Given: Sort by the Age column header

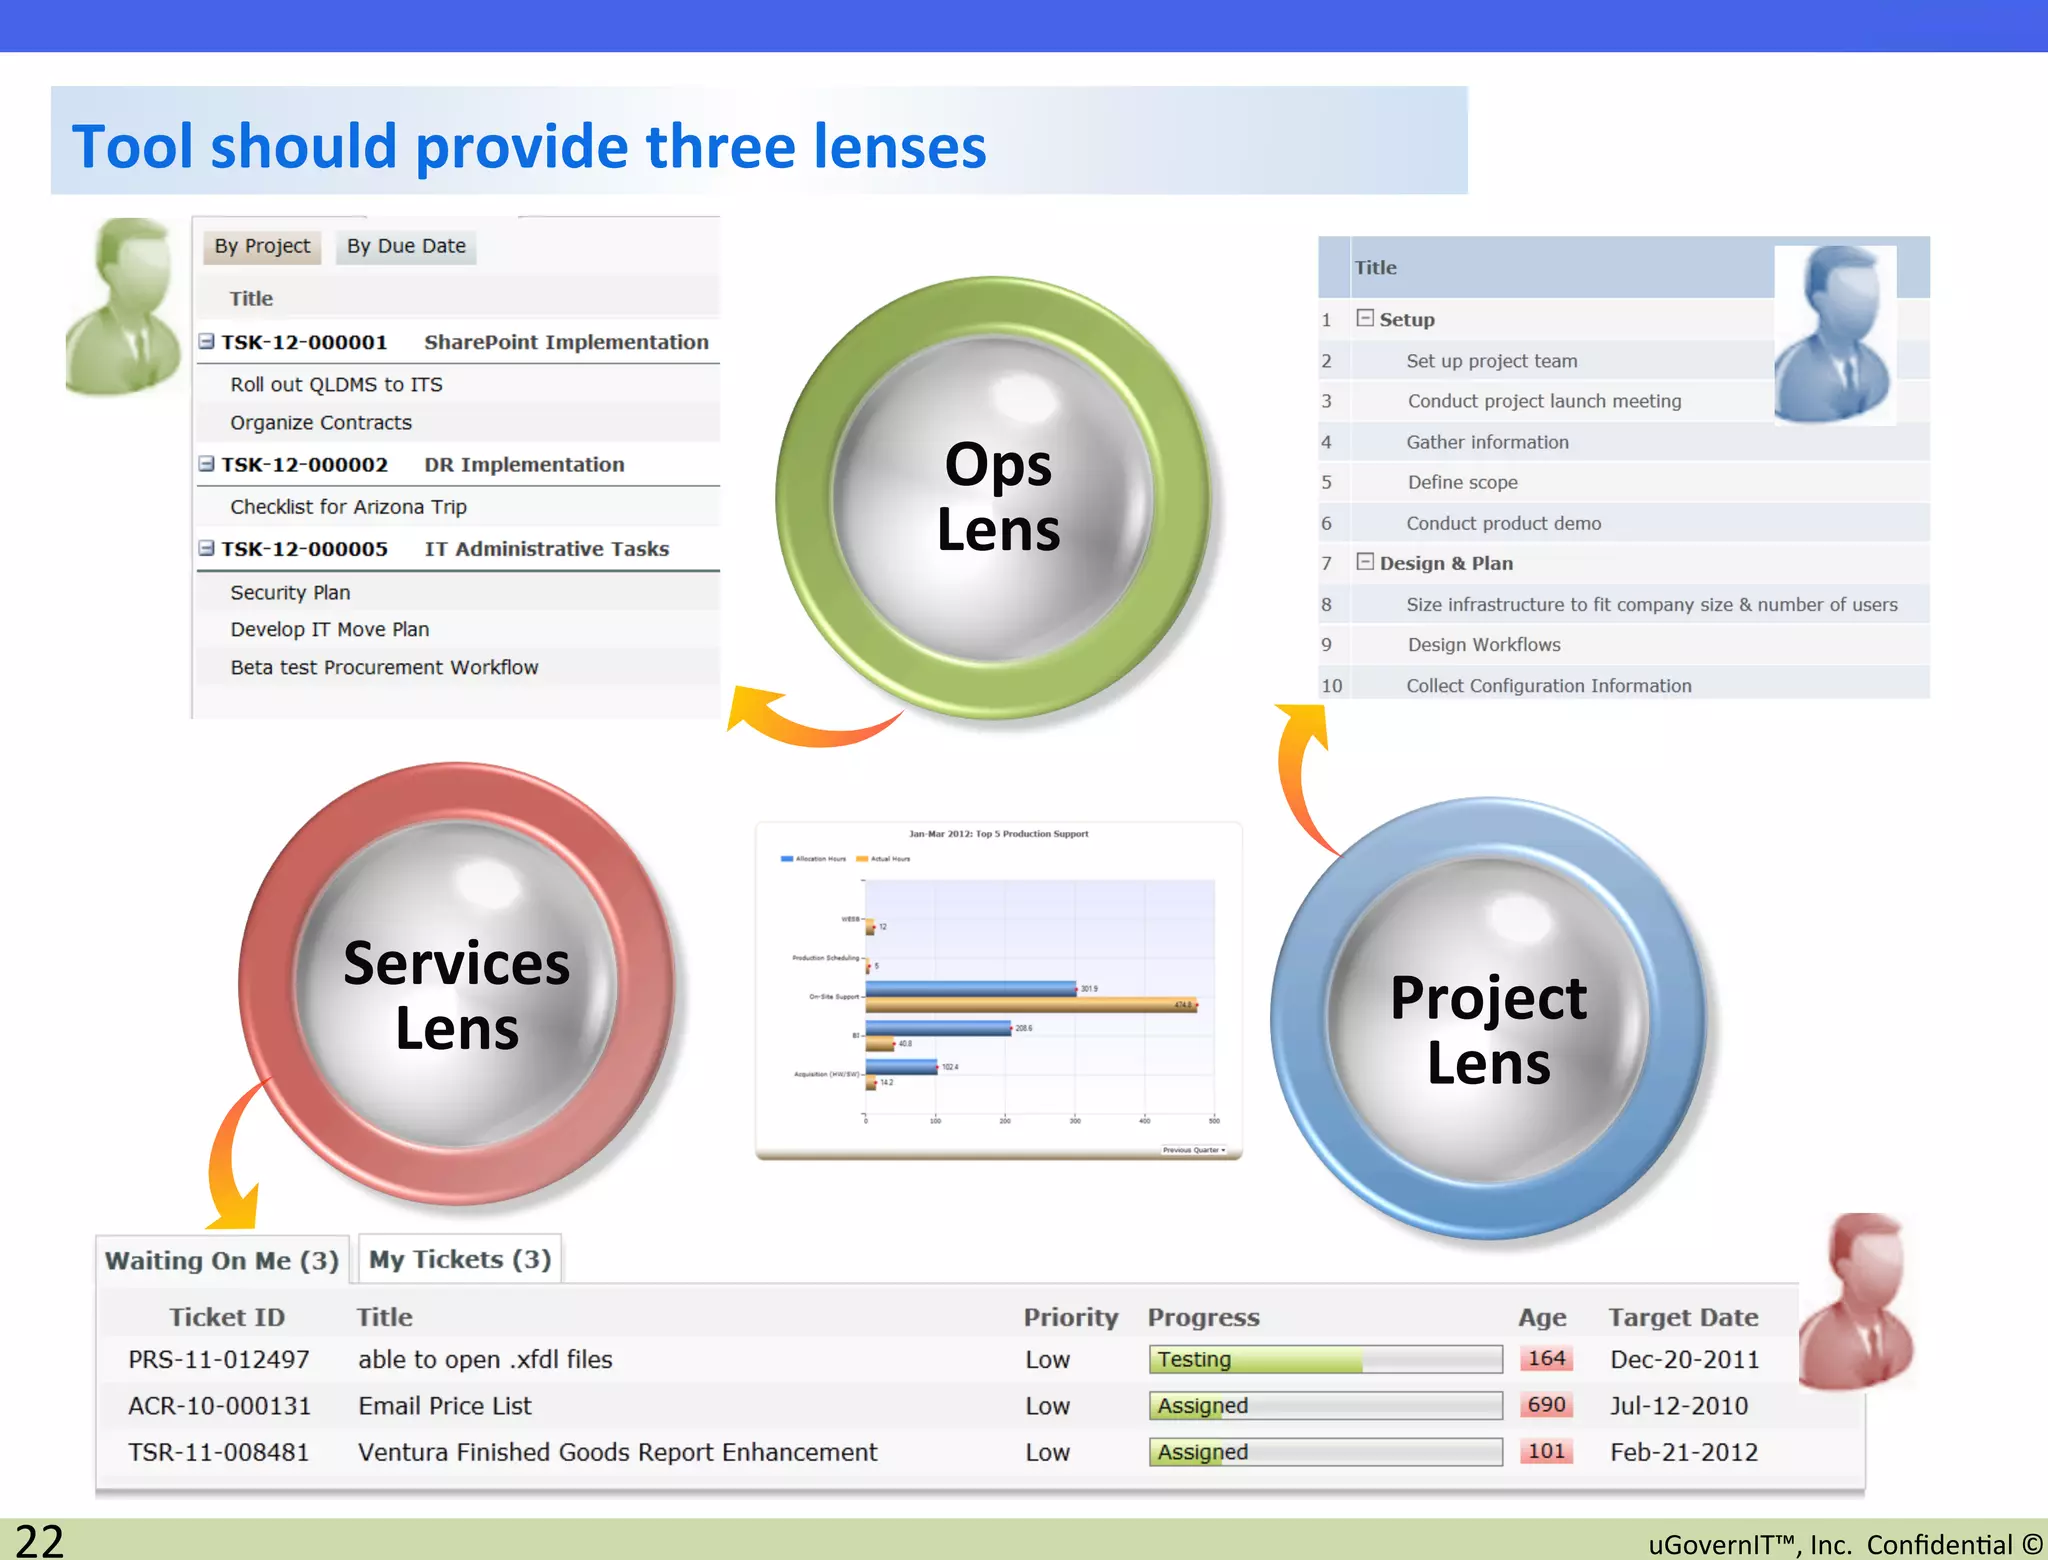Looking at the screenshot, I should [1542, 1318].
